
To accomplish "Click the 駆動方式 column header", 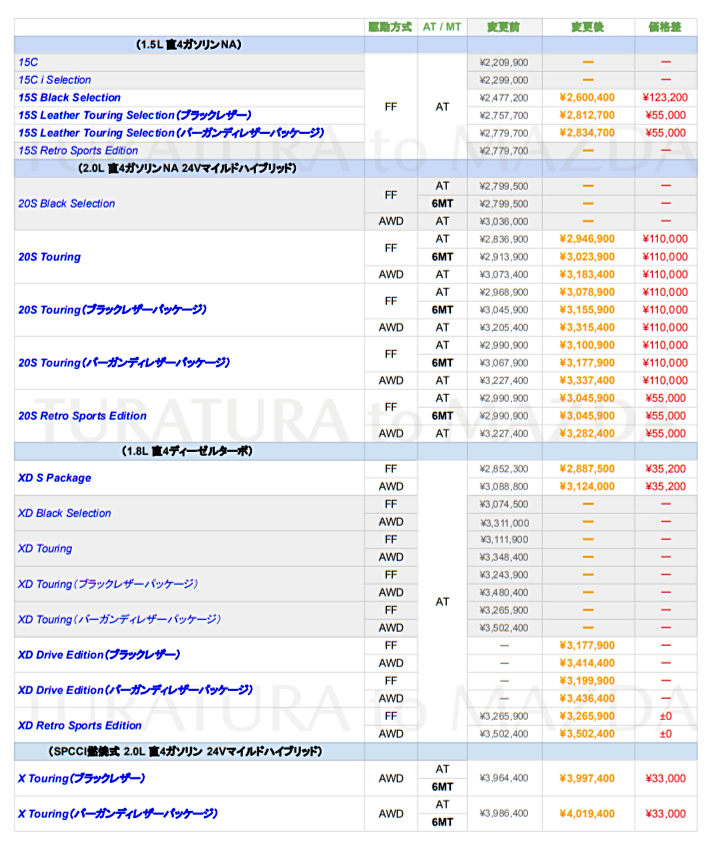I will [390, 27].
